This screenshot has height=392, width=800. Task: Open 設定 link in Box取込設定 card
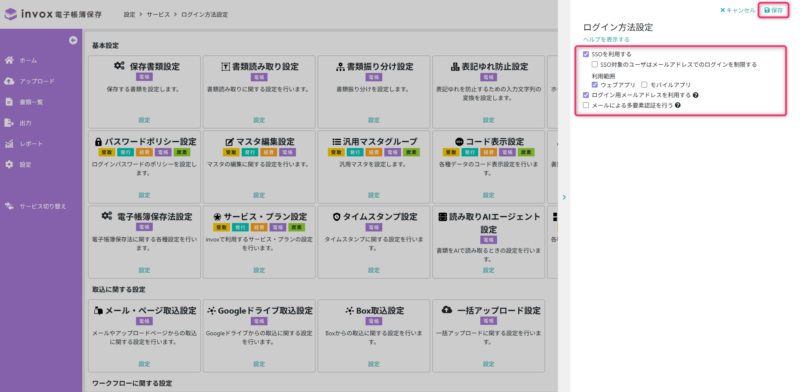(x=374, y=364)
